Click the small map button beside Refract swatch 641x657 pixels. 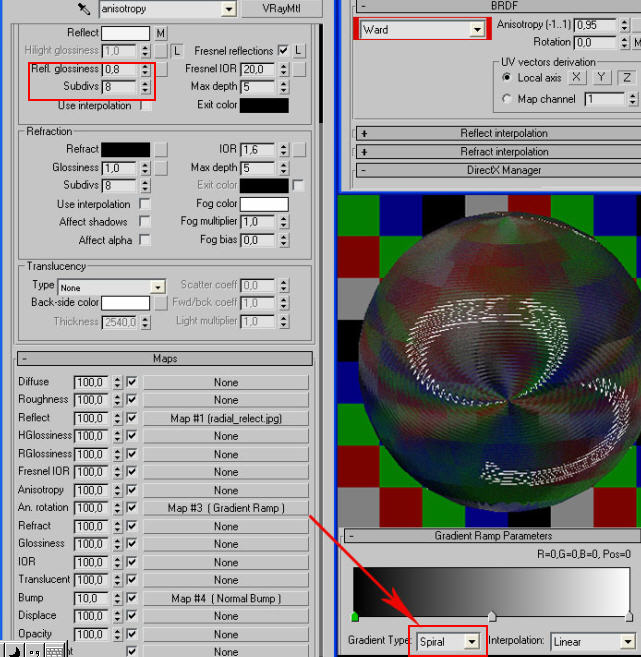(161, 150)
